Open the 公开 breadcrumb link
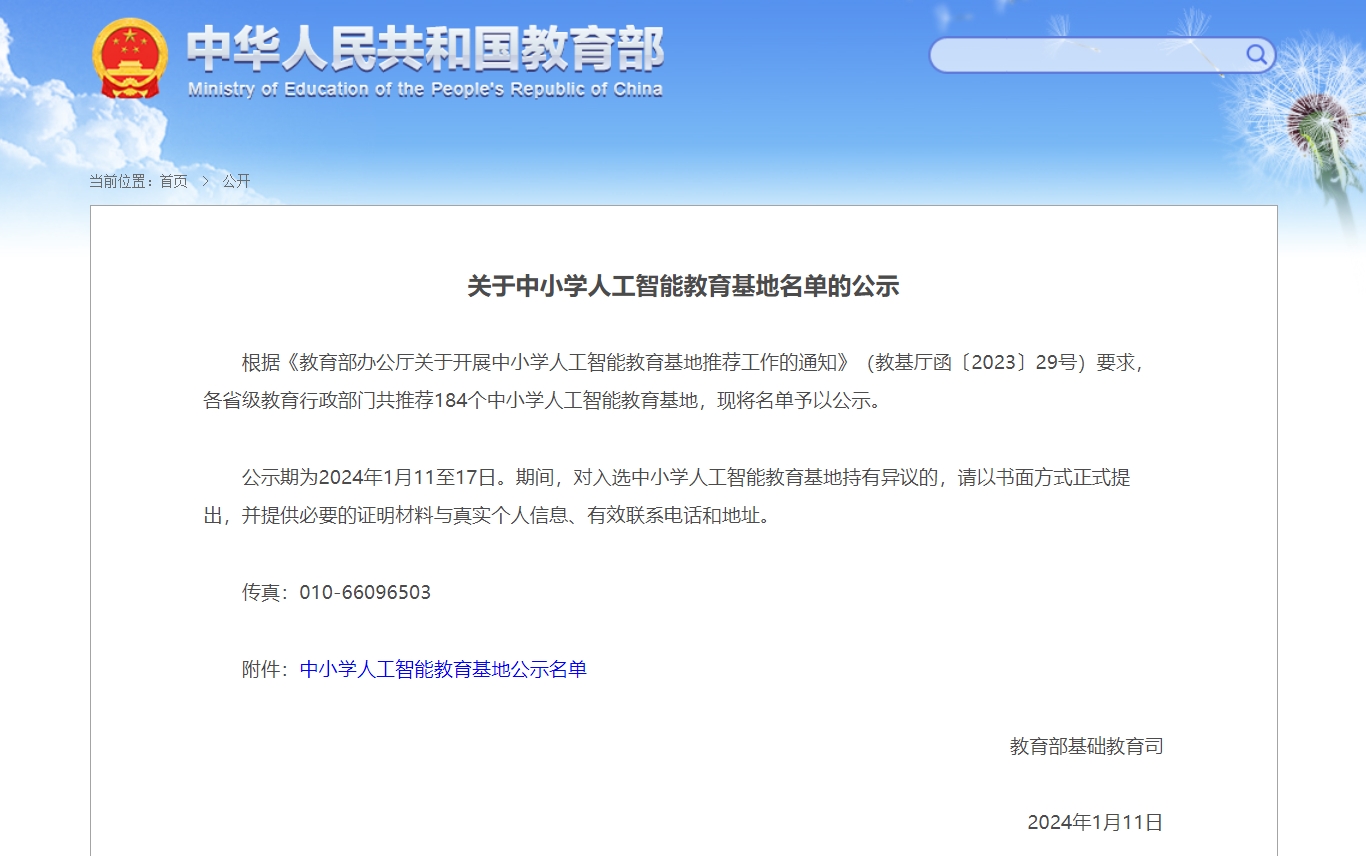 (x=236, y=181)
